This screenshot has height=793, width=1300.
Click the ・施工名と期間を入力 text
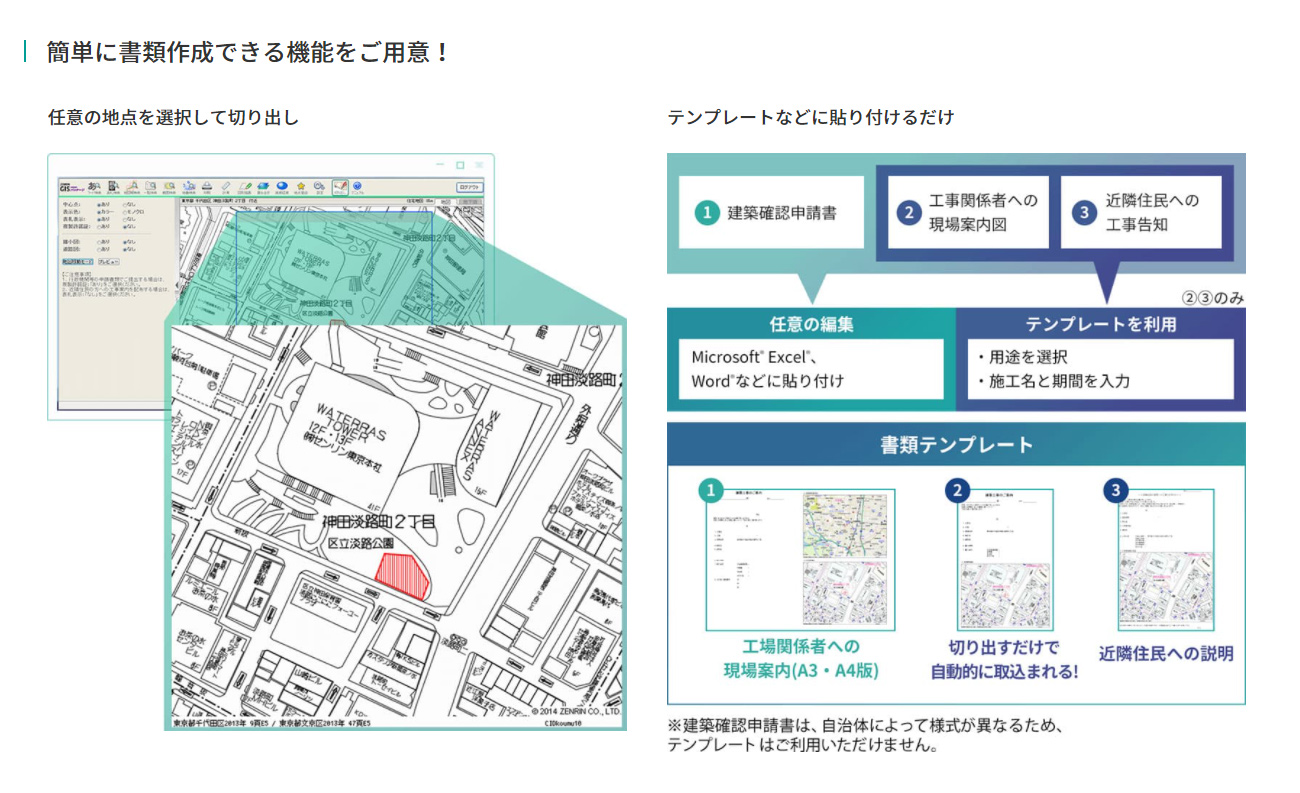point(1053,381)
